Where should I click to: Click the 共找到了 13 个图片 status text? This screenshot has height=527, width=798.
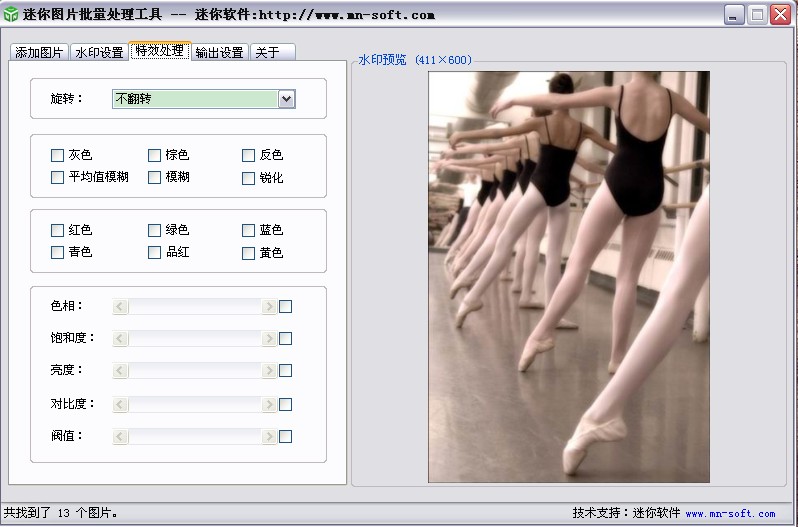pos(60,513)
